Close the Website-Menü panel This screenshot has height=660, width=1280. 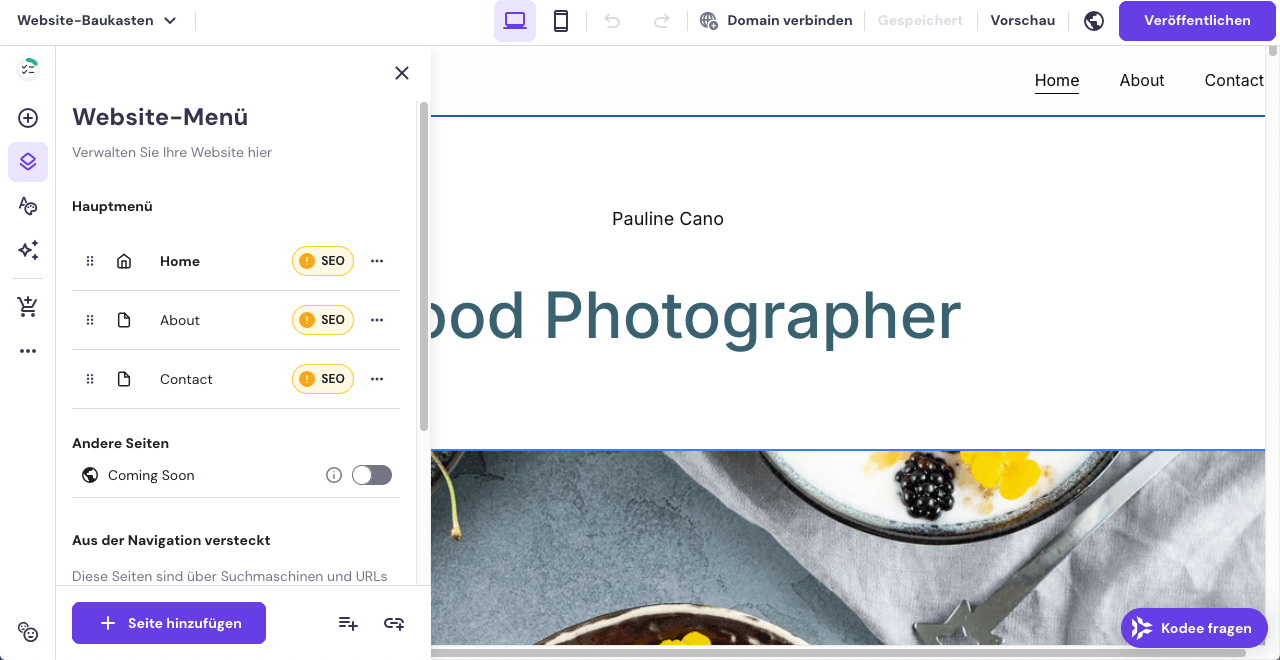tap(402, 73)
